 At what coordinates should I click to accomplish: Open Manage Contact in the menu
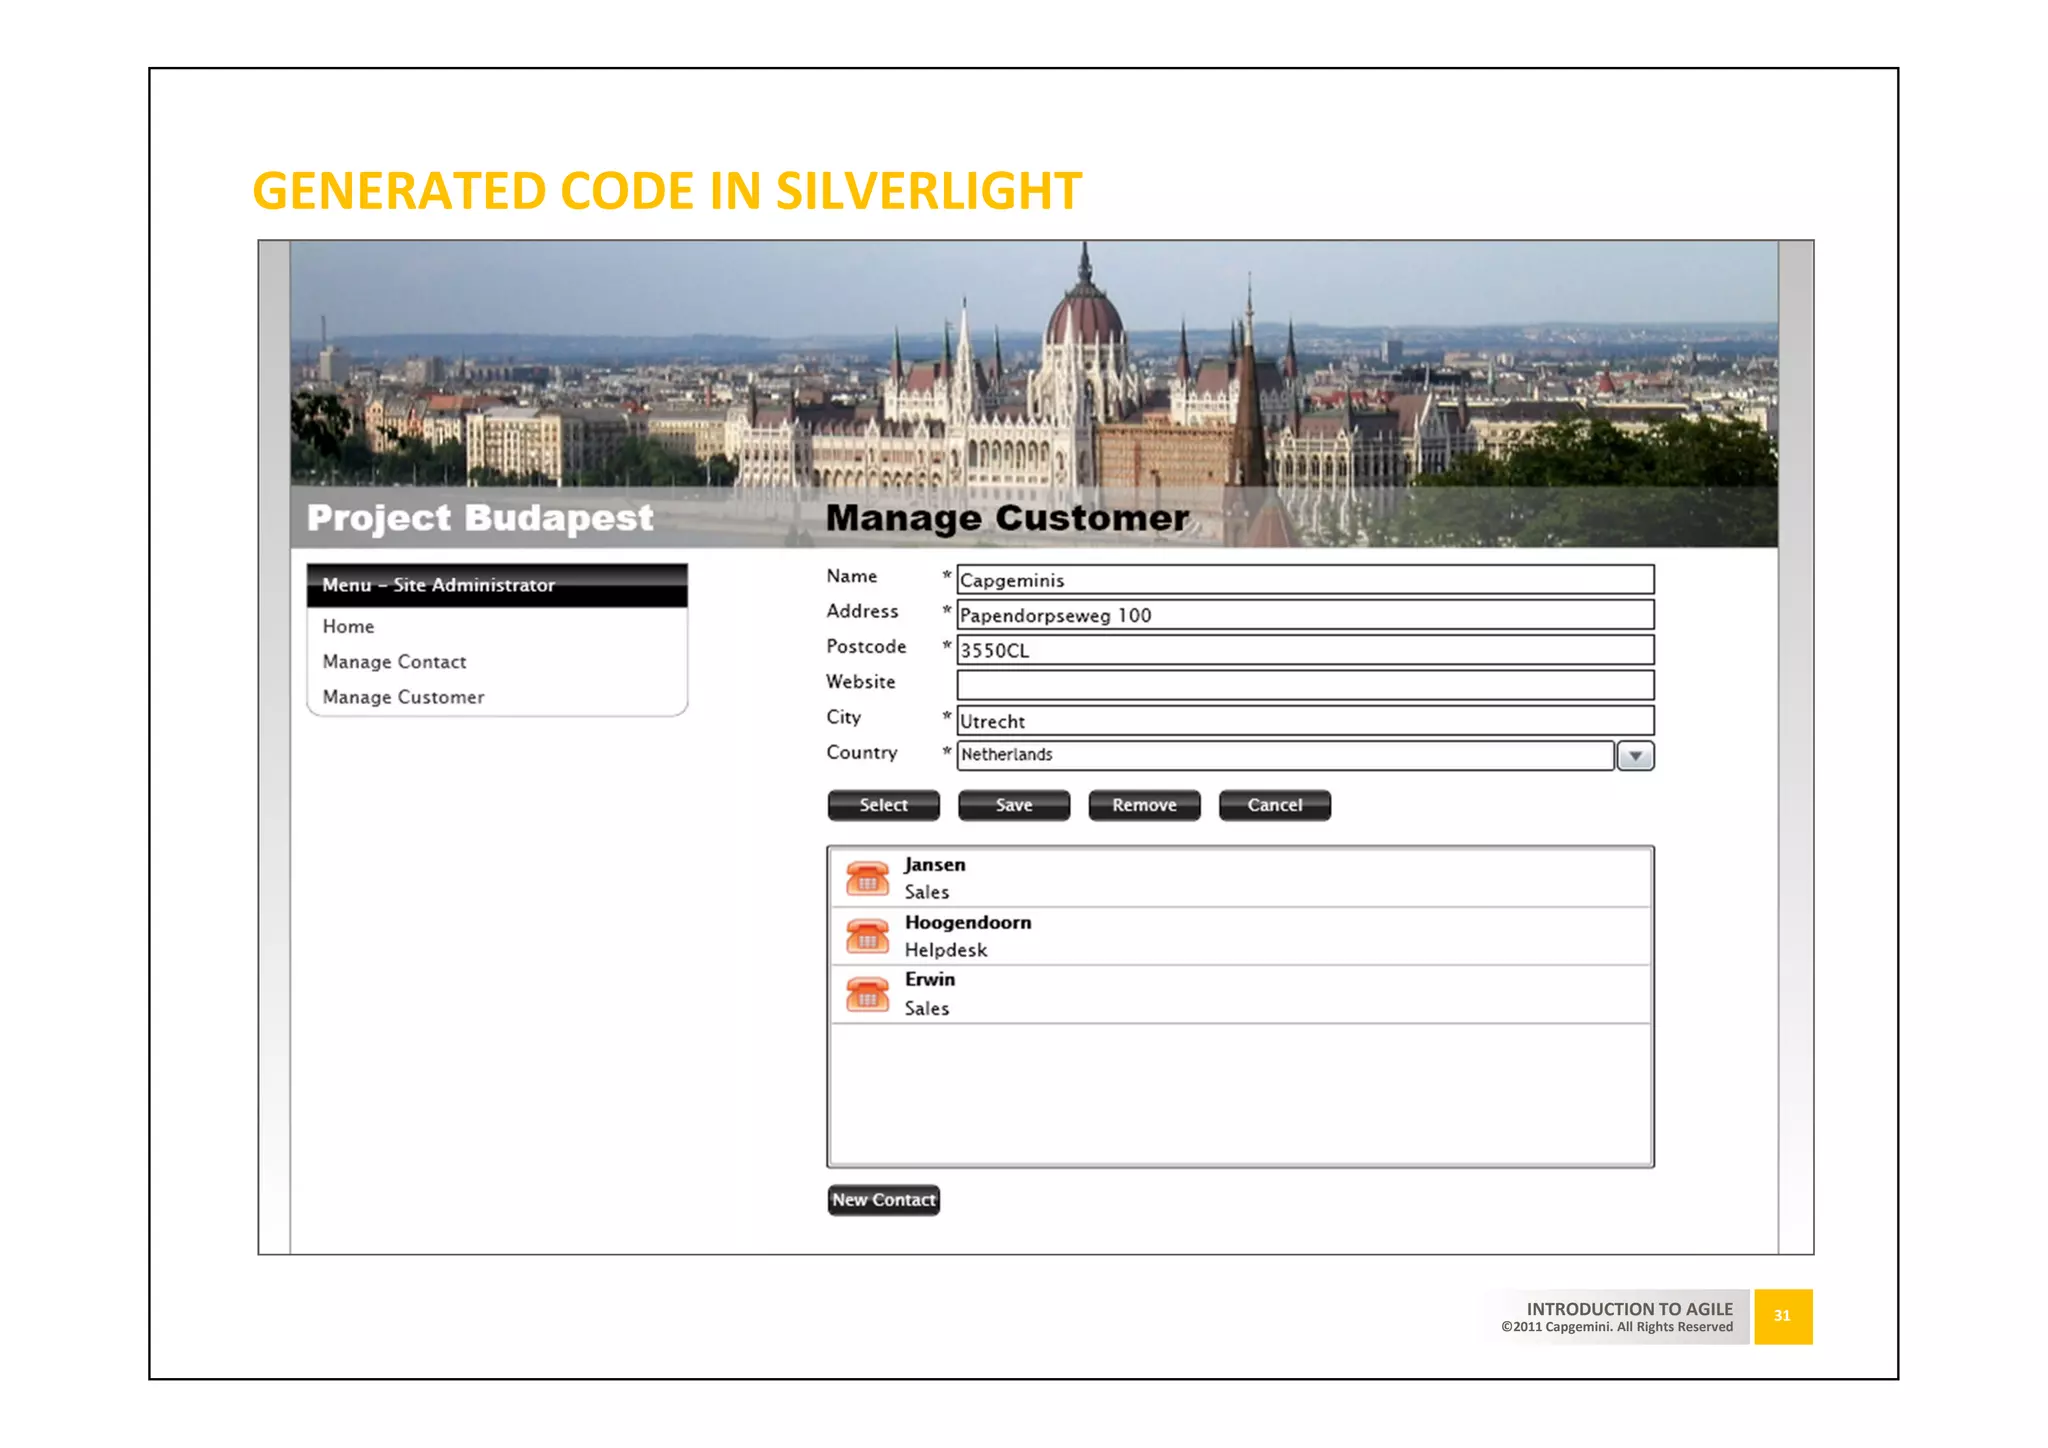(x=394, y=662)
